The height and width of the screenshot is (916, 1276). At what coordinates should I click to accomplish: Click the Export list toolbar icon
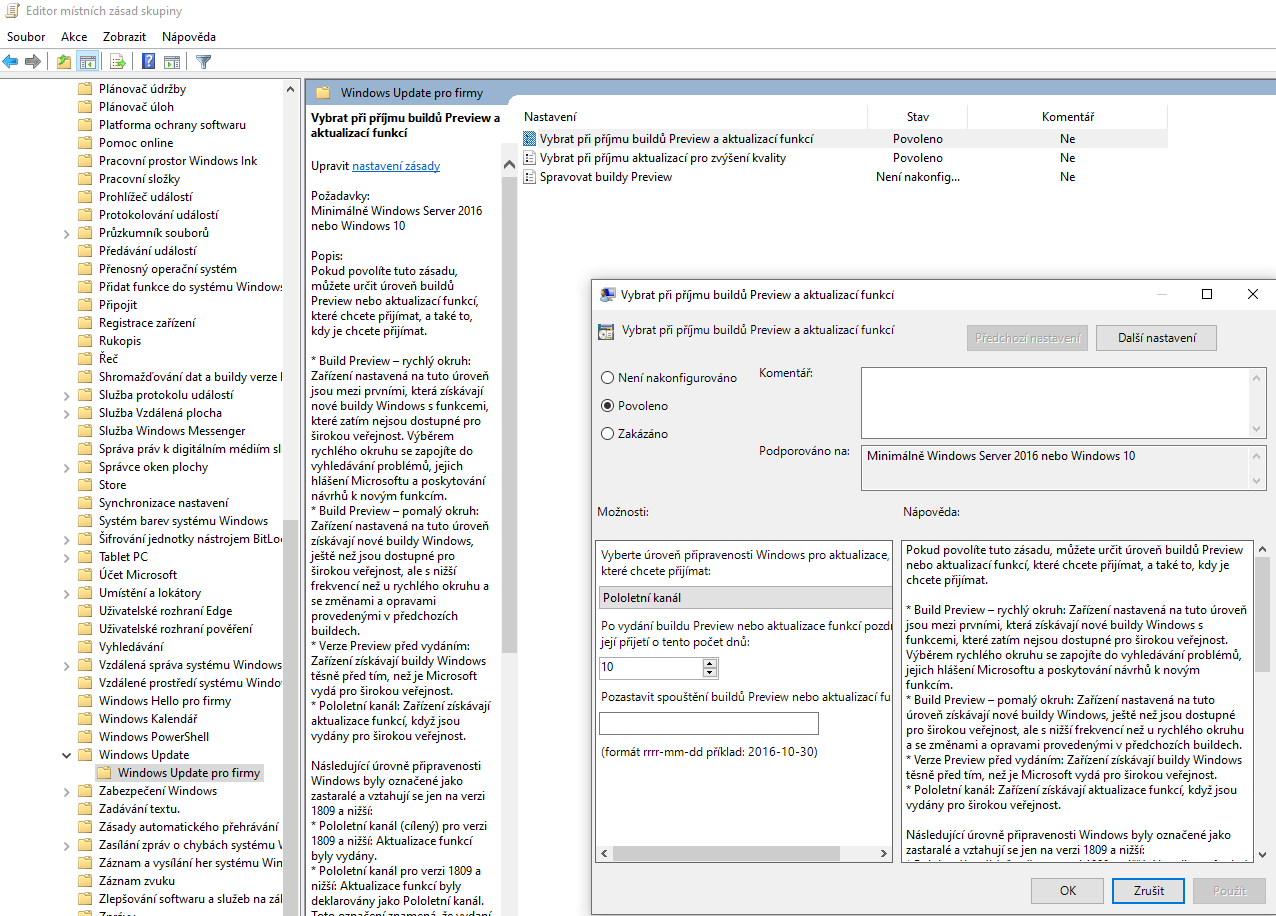tap(118, 62)
